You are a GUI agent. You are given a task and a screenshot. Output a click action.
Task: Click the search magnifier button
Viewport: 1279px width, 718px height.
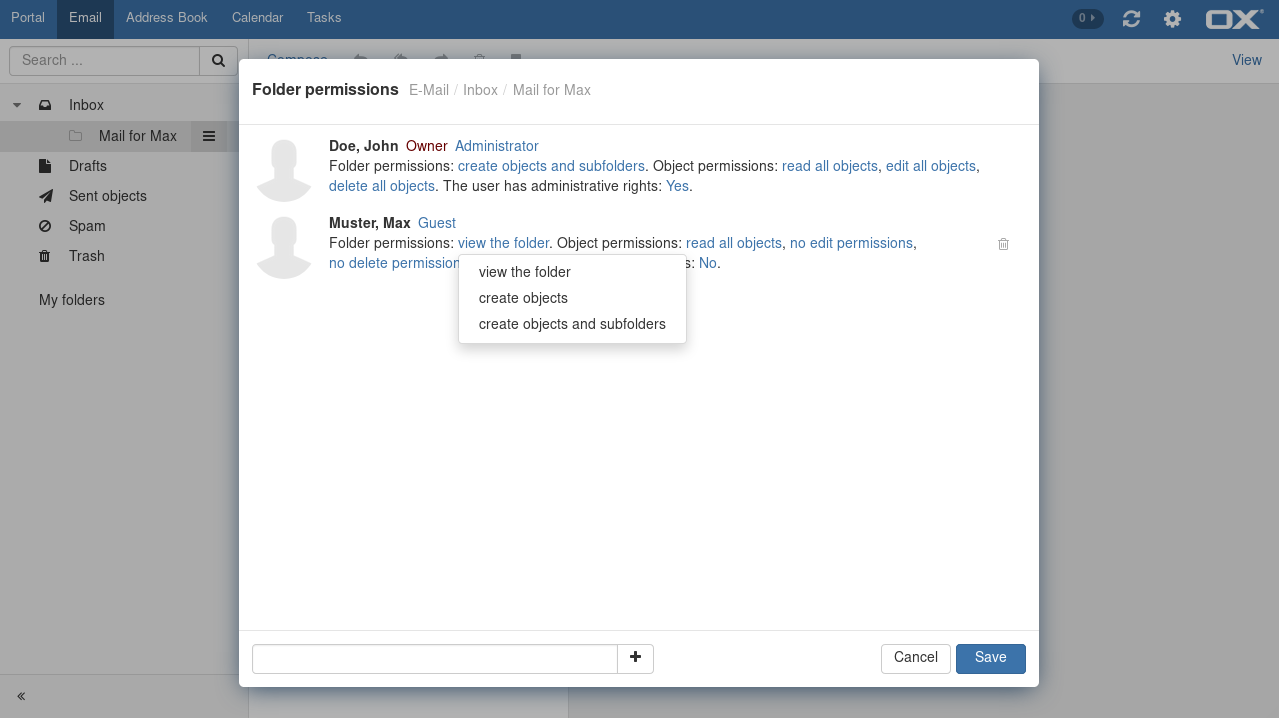click(x=218, y=60)
